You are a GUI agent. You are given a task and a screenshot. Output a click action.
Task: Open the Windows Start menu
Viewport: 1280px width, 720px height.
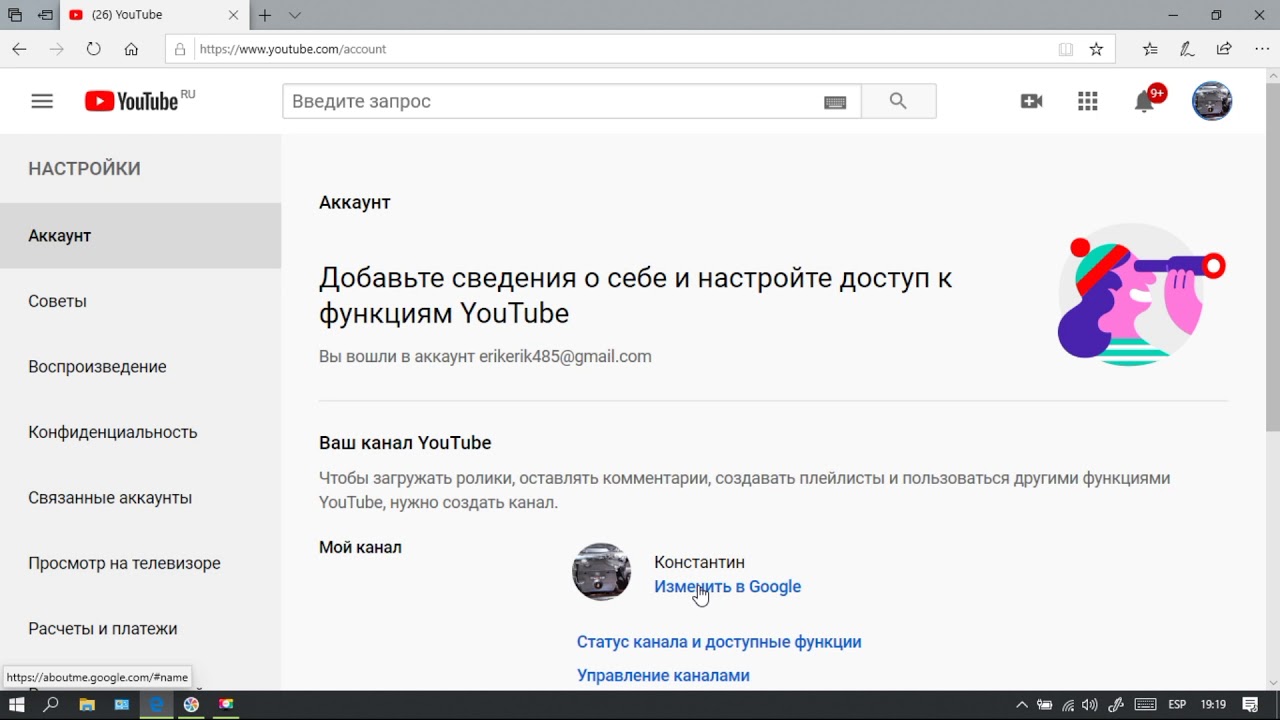(x=17, y=704)
